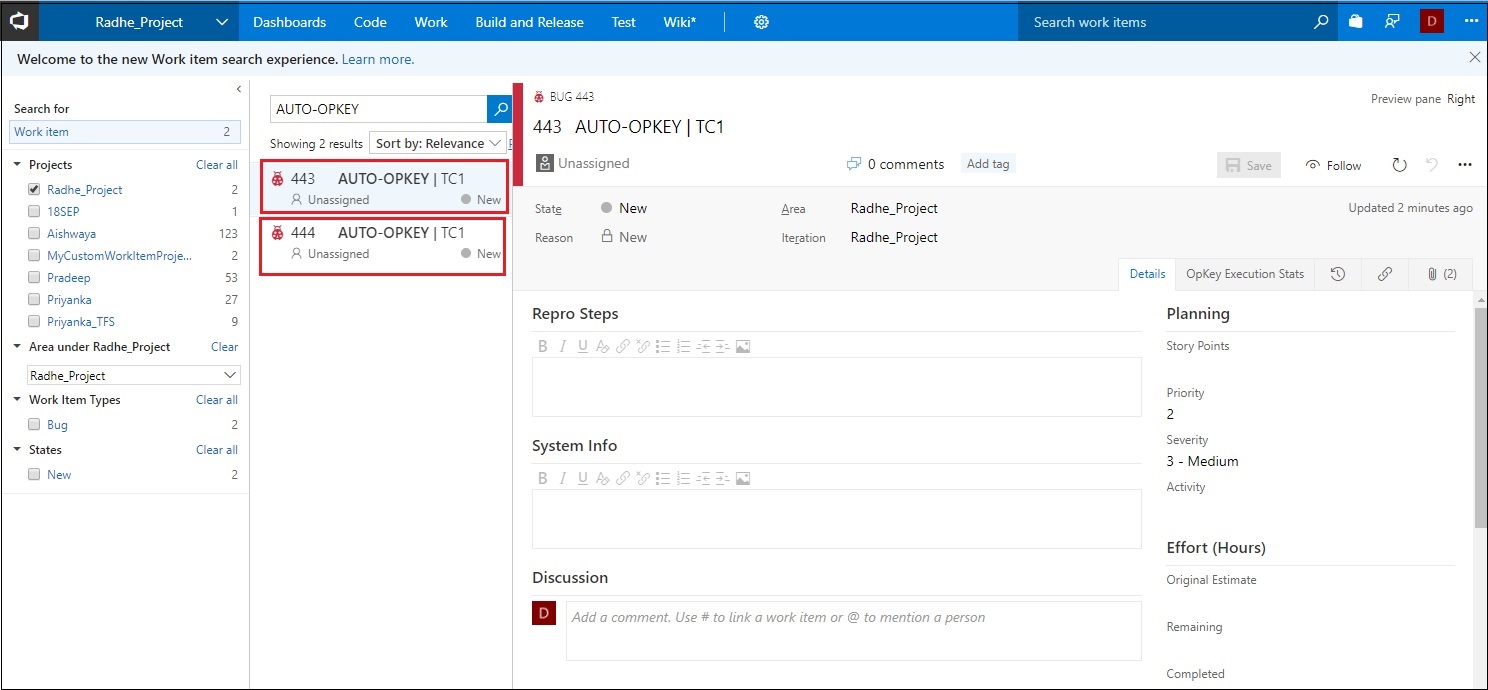Uncheck the Radhe_Project project checkbox
Viewport: 1488px width, 690px height.
(x=34, y=190)
